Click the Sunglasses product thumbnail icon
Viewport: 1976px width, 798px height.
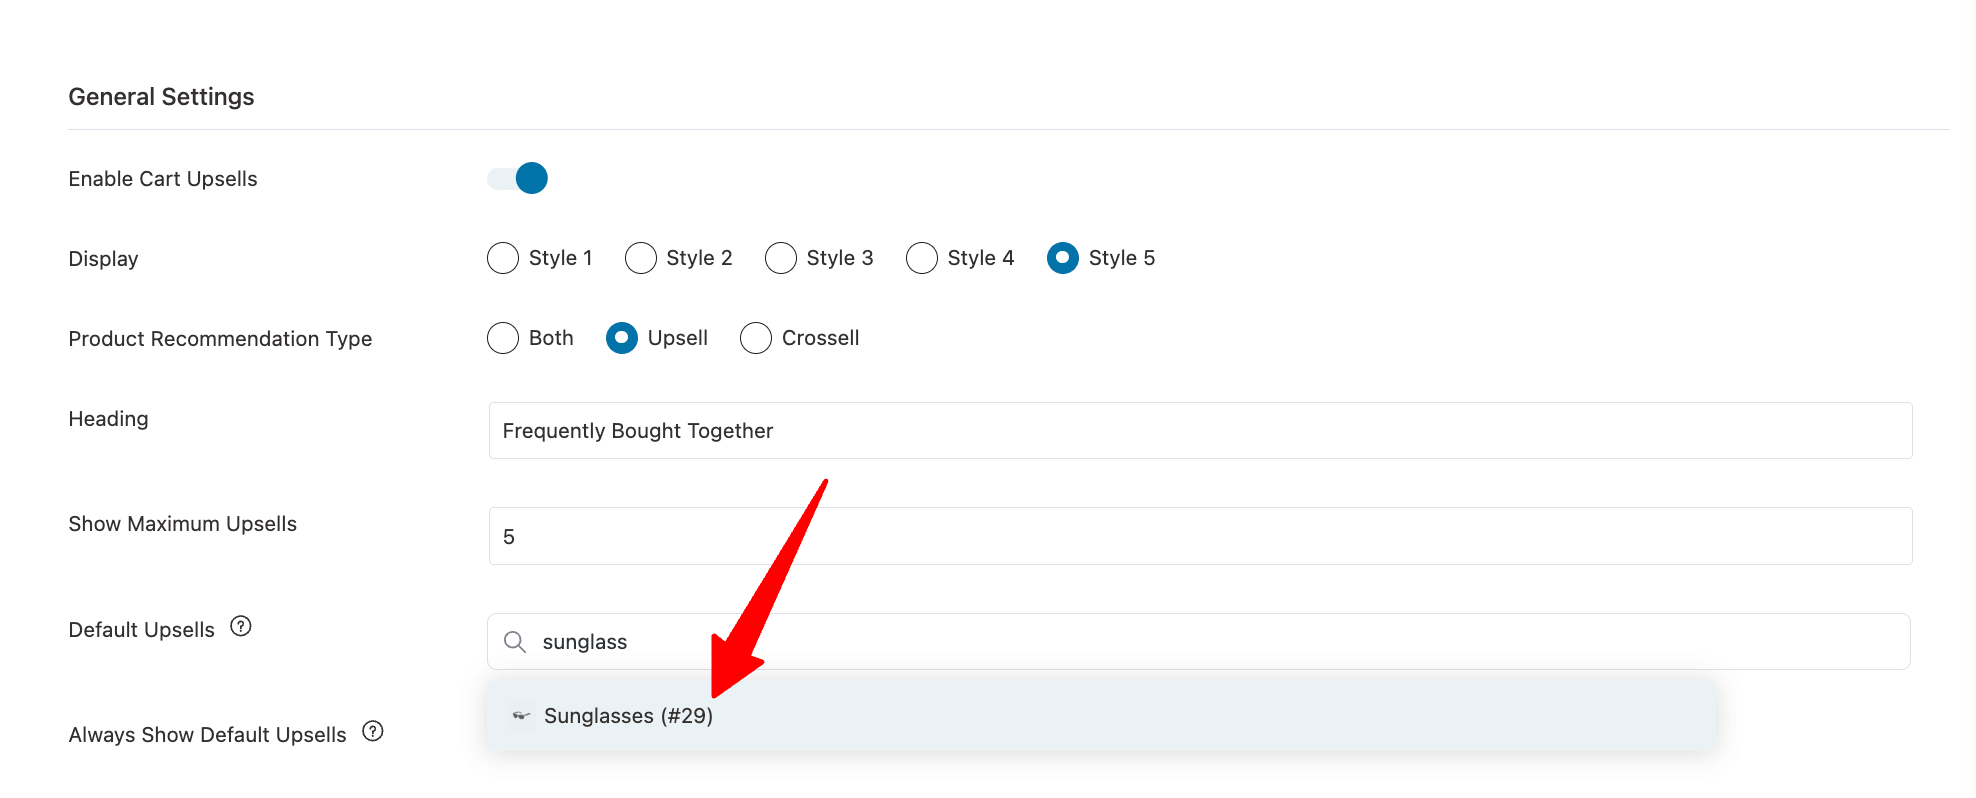[521, 716]
